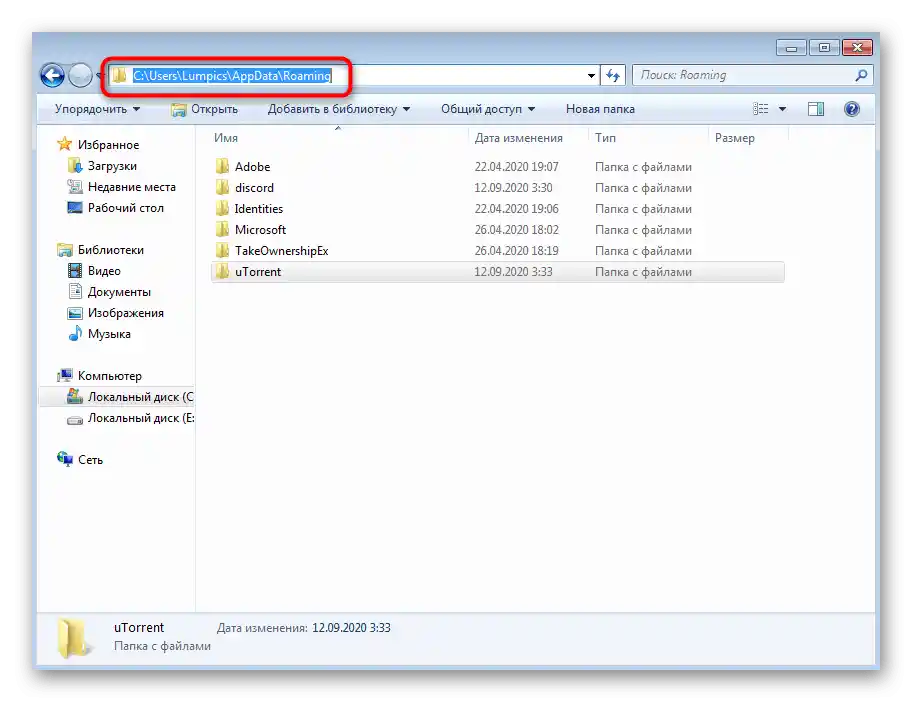Open the Видео library
Viewport: 912px width, 702px height.
coord(104,271)
